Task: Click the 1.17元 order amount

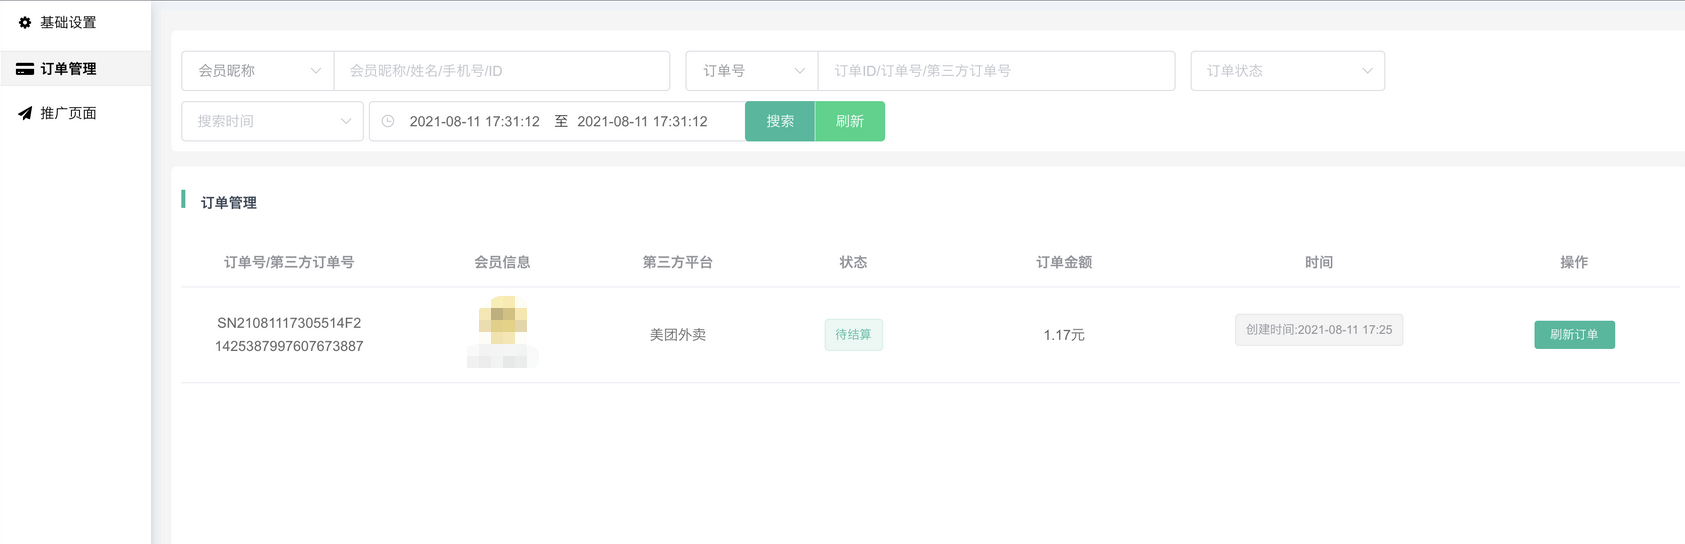Action: point(1064,335)
